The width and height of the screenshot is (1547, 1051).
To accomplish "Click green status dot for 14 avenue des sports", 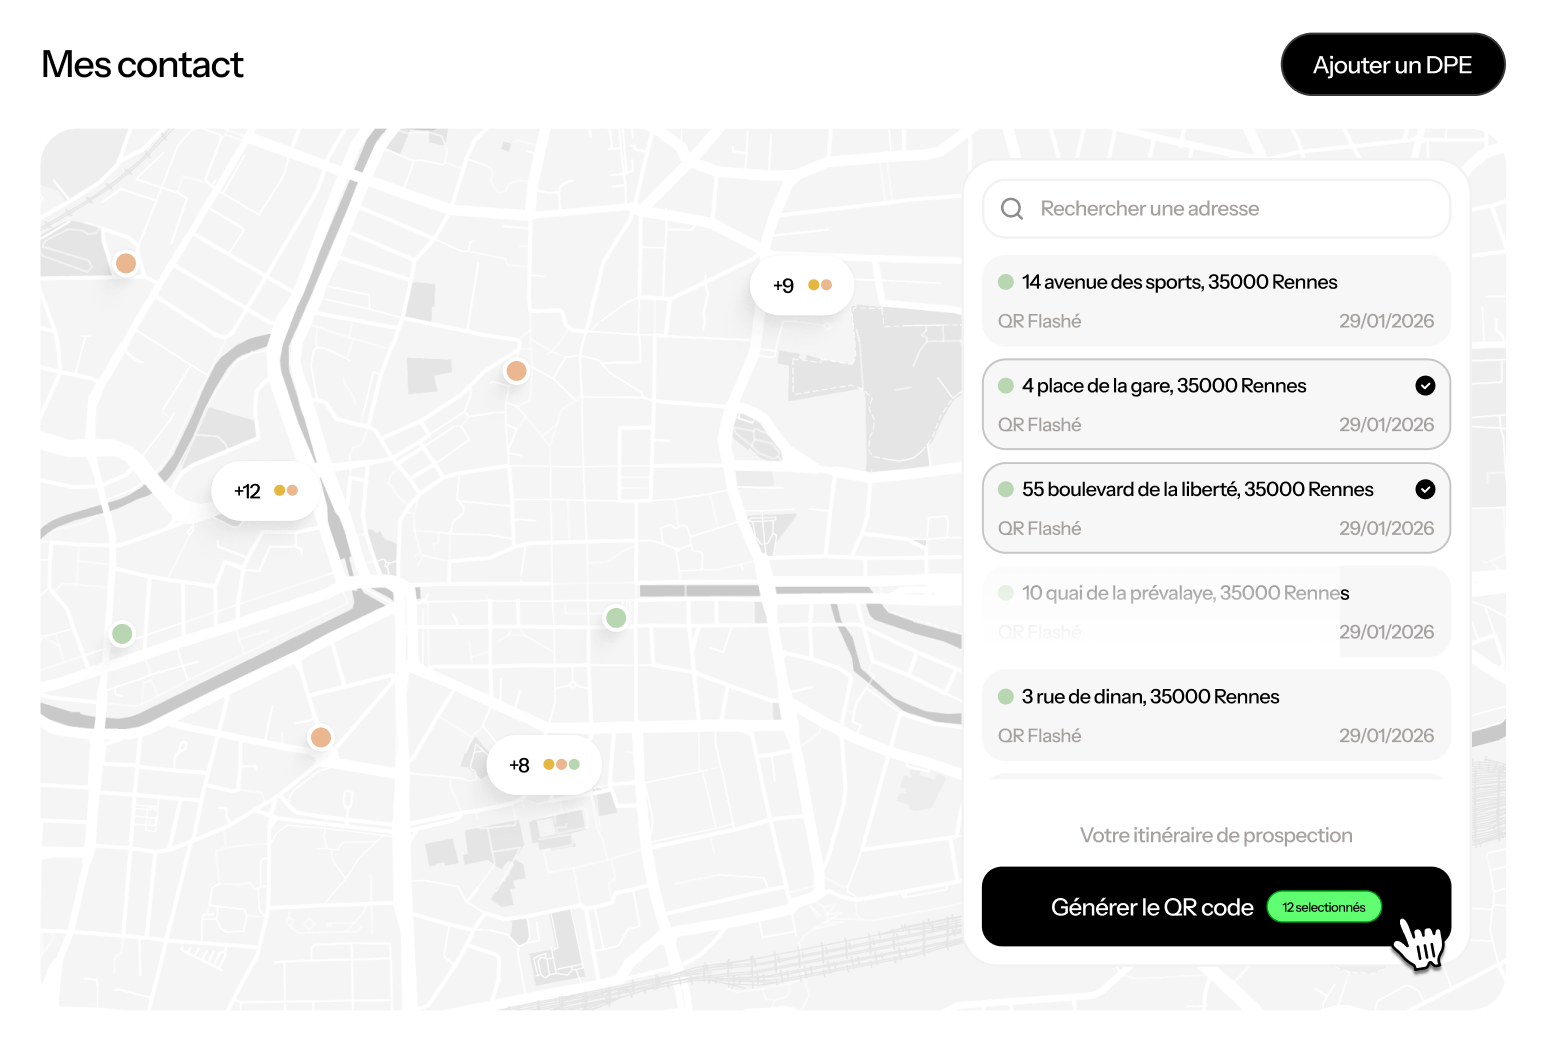I will pyautogui.click(x=1006, y=282).
